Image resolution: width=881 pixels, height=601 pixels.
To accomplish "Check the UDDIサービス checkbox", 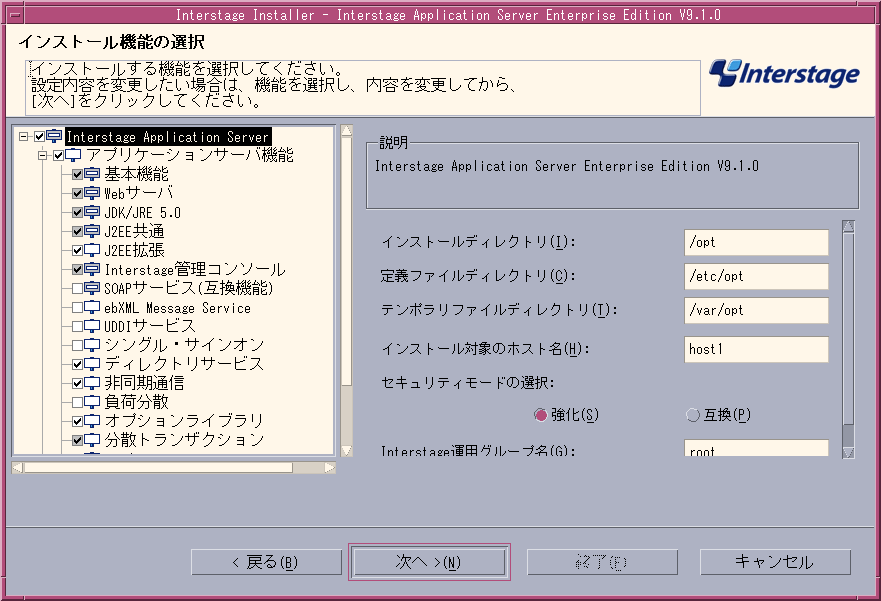I will point(78,326).
